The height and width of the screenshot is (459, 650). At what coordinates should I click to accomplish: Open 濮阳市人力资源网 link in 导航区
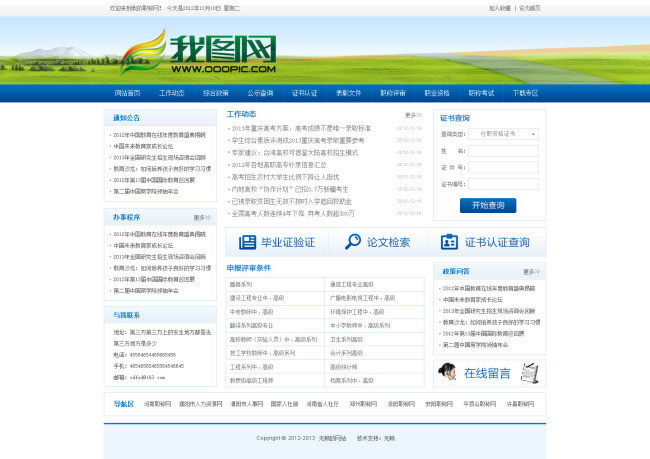point(201,404)
